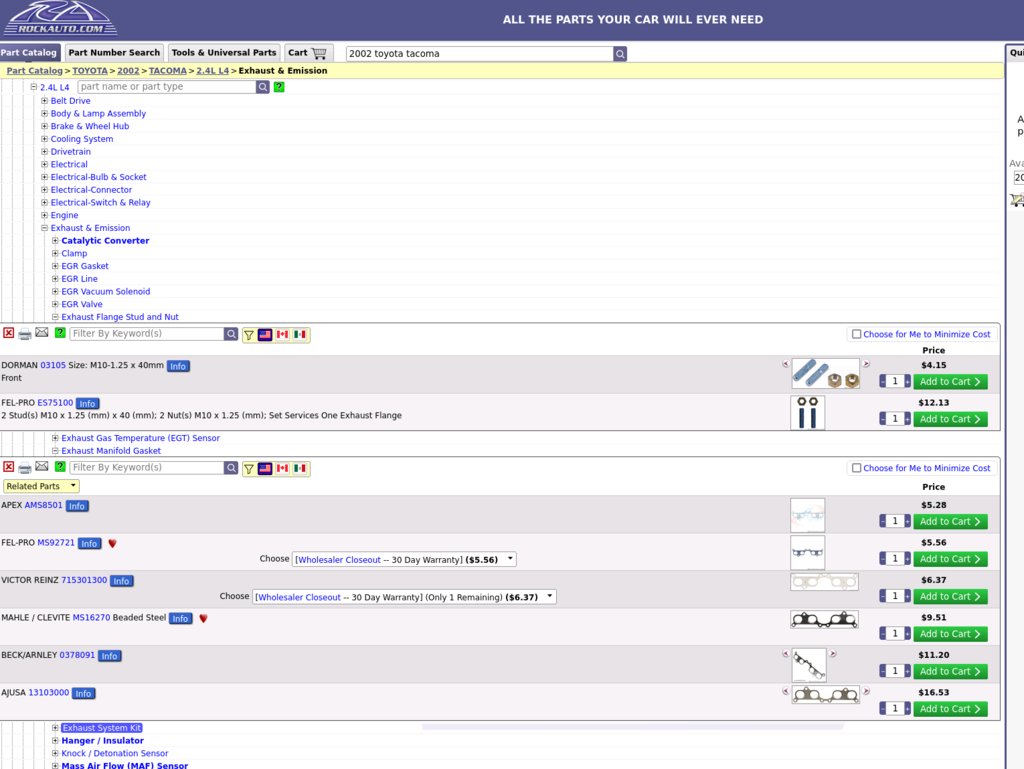Click the search icon next to part name field
Image resolution: width=1024 pixels, height=769 pixels.
coord(263,87)
